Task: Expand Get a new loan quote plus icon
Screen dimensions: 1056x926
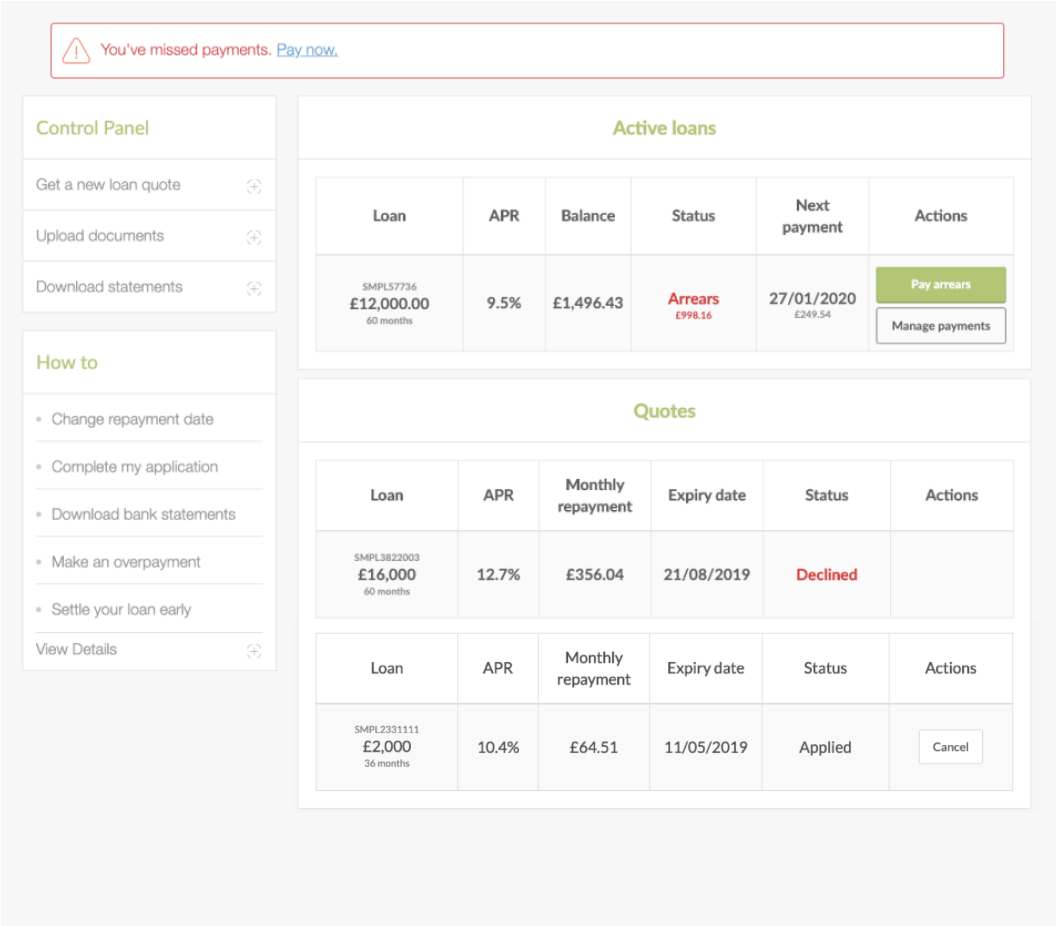Action: tap(254, 186)
